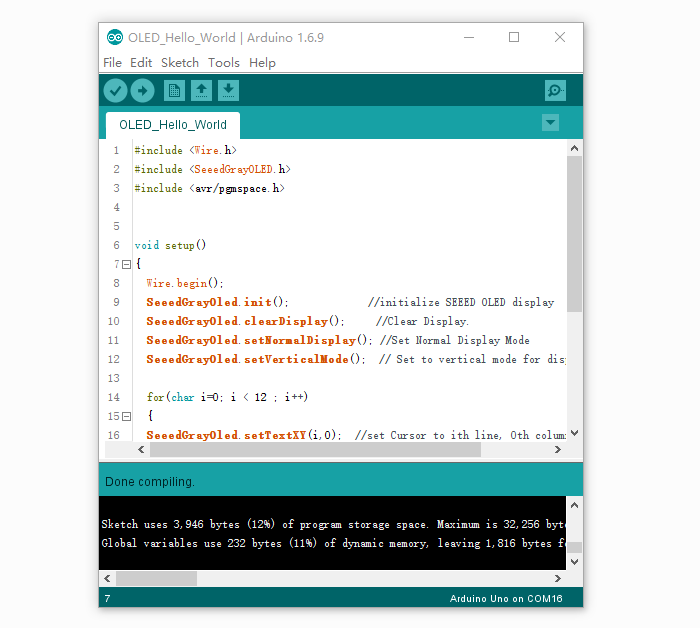The width and height of the screenshot is (700, 628).
Task: Open the File menu
Action: tap(112, 63)
